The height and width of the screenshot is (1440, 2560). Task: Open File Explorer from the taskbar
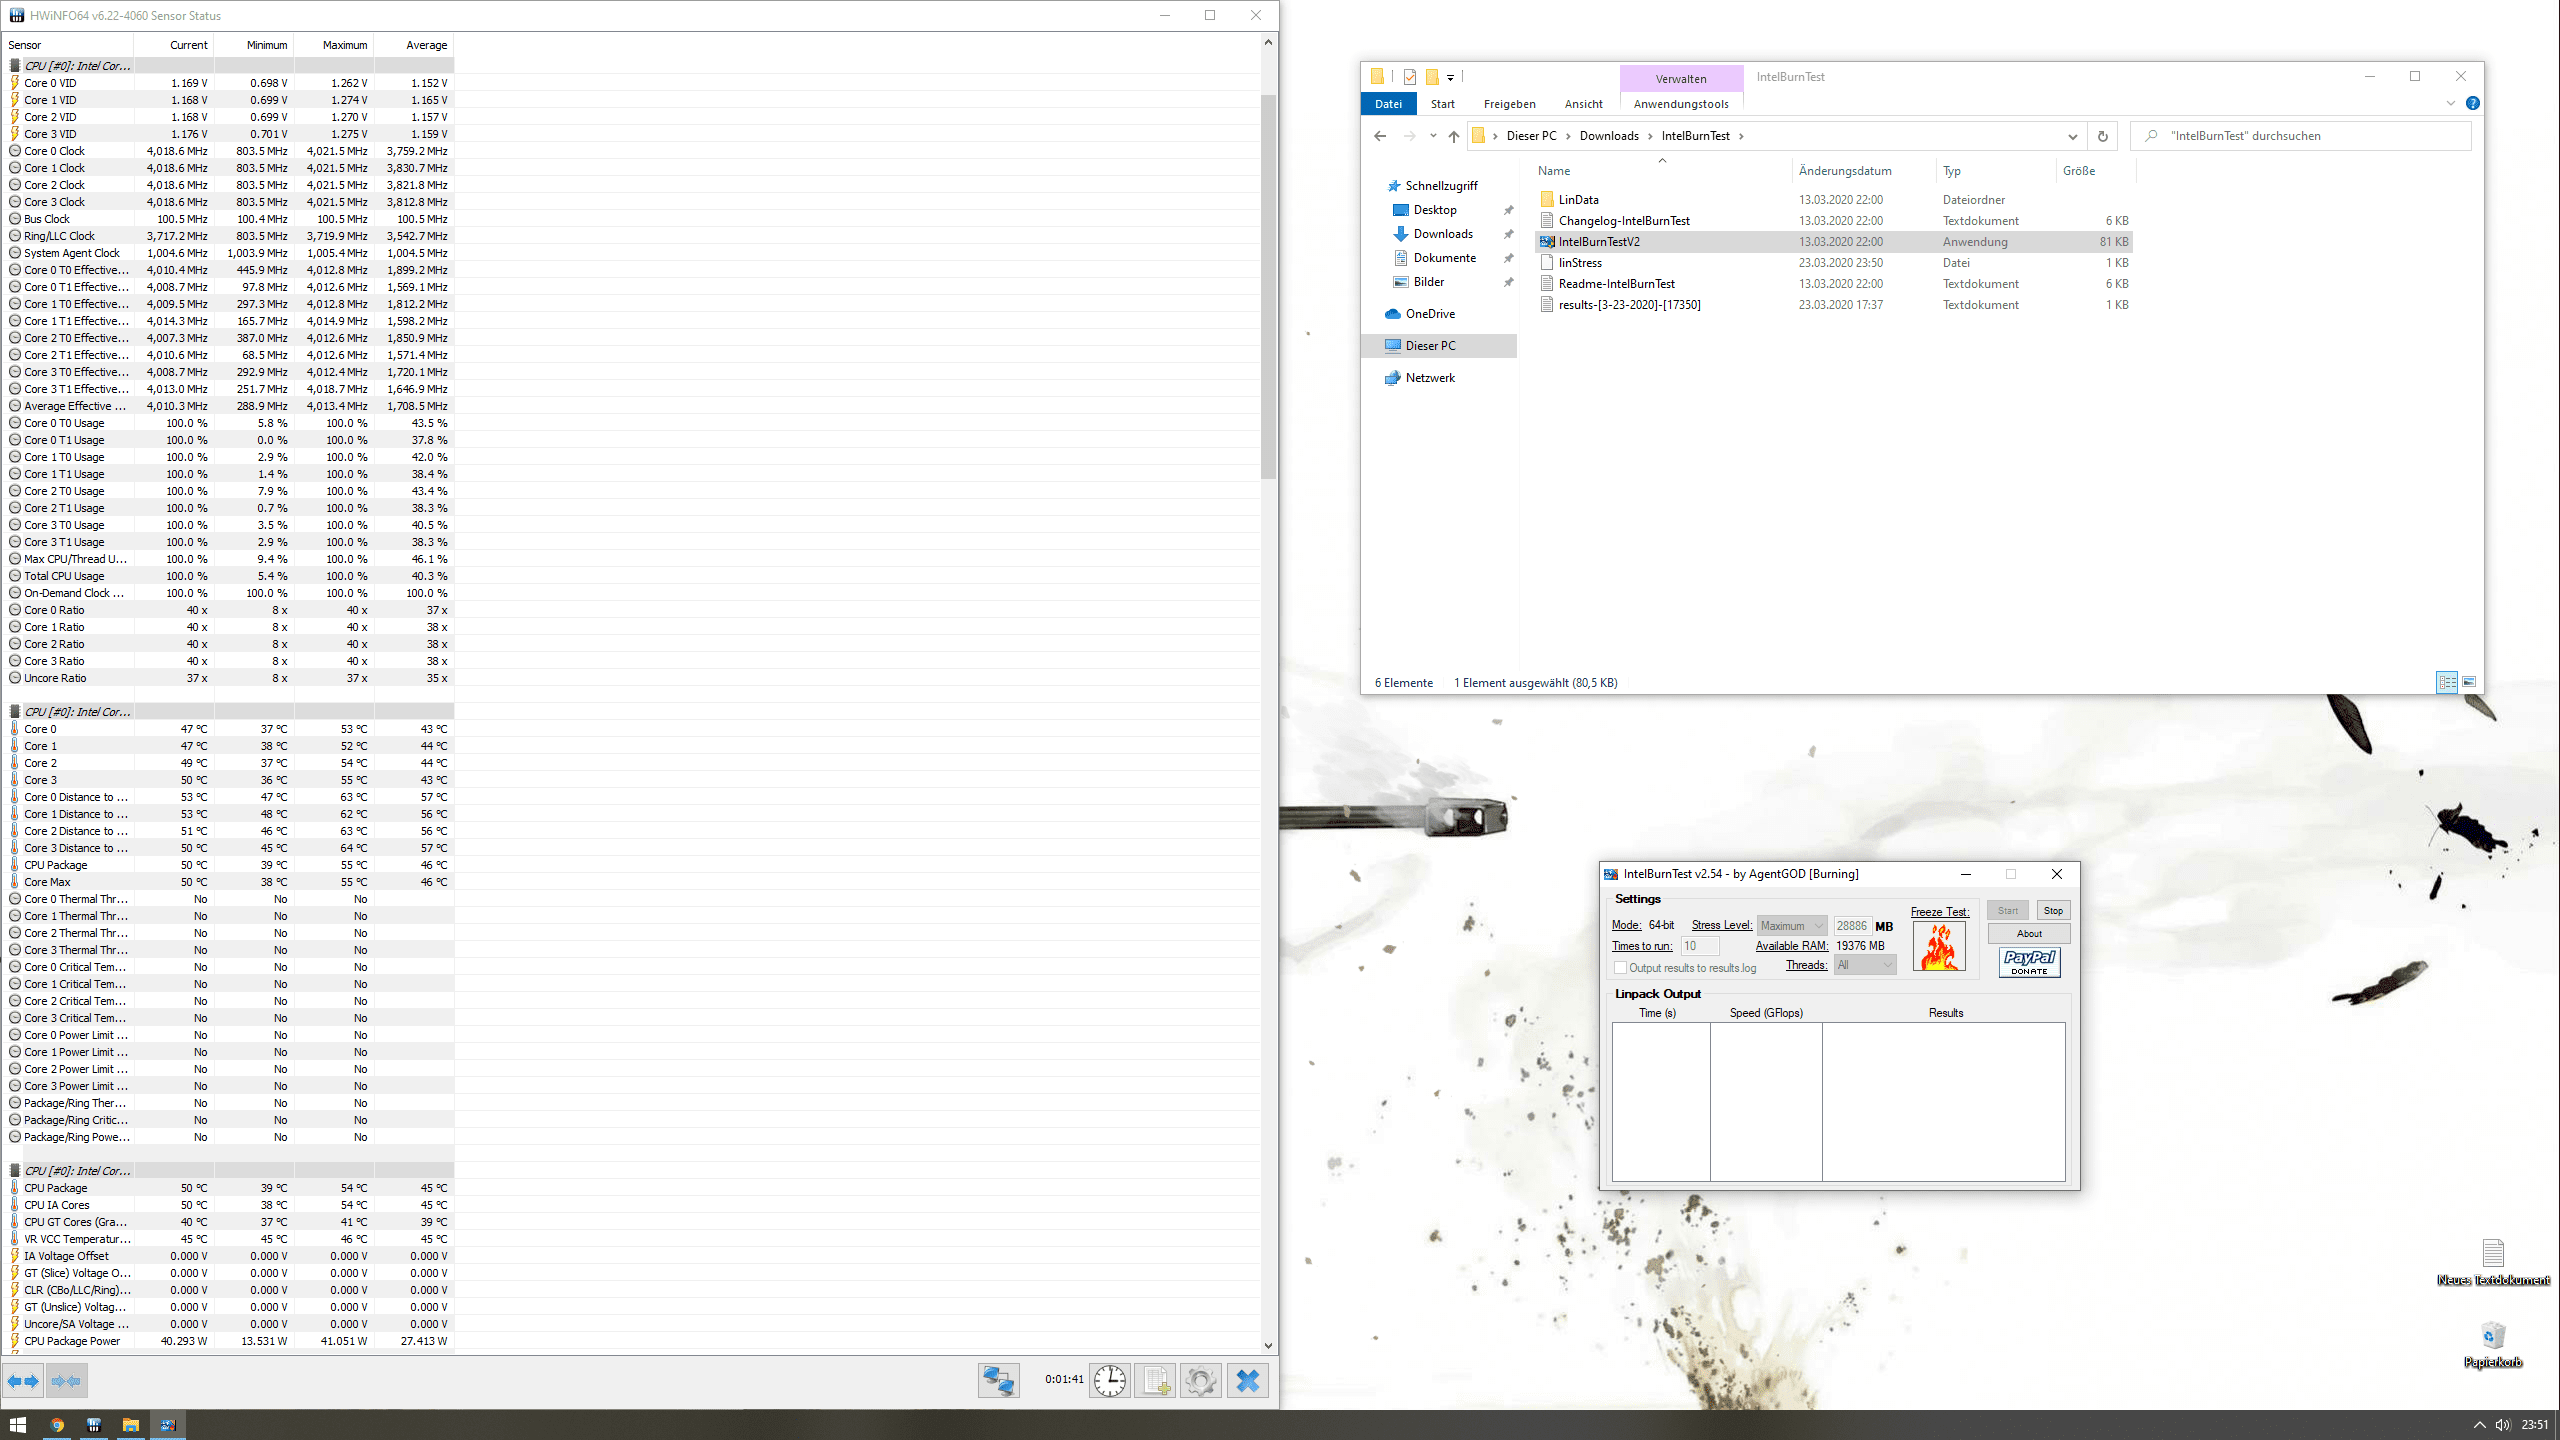(131, 1425)
